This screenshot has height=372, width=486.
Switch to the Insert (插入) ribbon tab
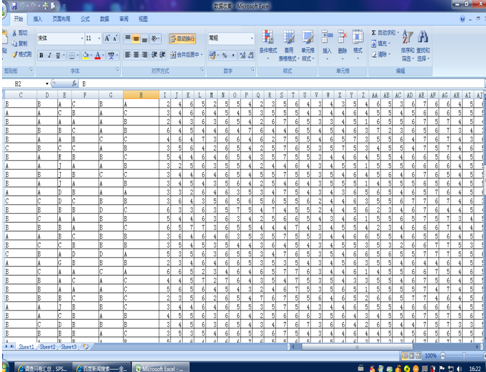click(38, 19)
